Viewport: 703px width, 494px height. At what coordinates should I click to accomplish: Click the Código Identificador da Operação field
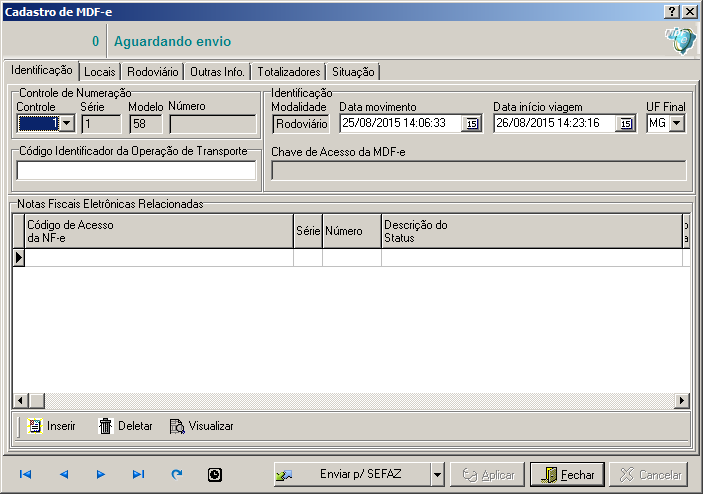click(x=136, y=170)
